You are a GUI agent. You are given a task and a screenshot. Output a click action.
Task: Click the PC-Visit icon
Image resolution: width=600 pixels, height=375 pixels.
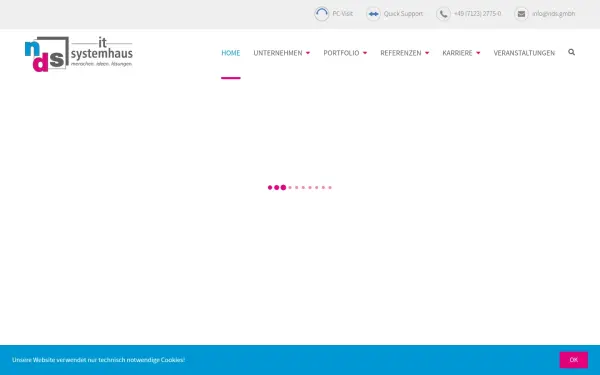[x=321, y=14]
